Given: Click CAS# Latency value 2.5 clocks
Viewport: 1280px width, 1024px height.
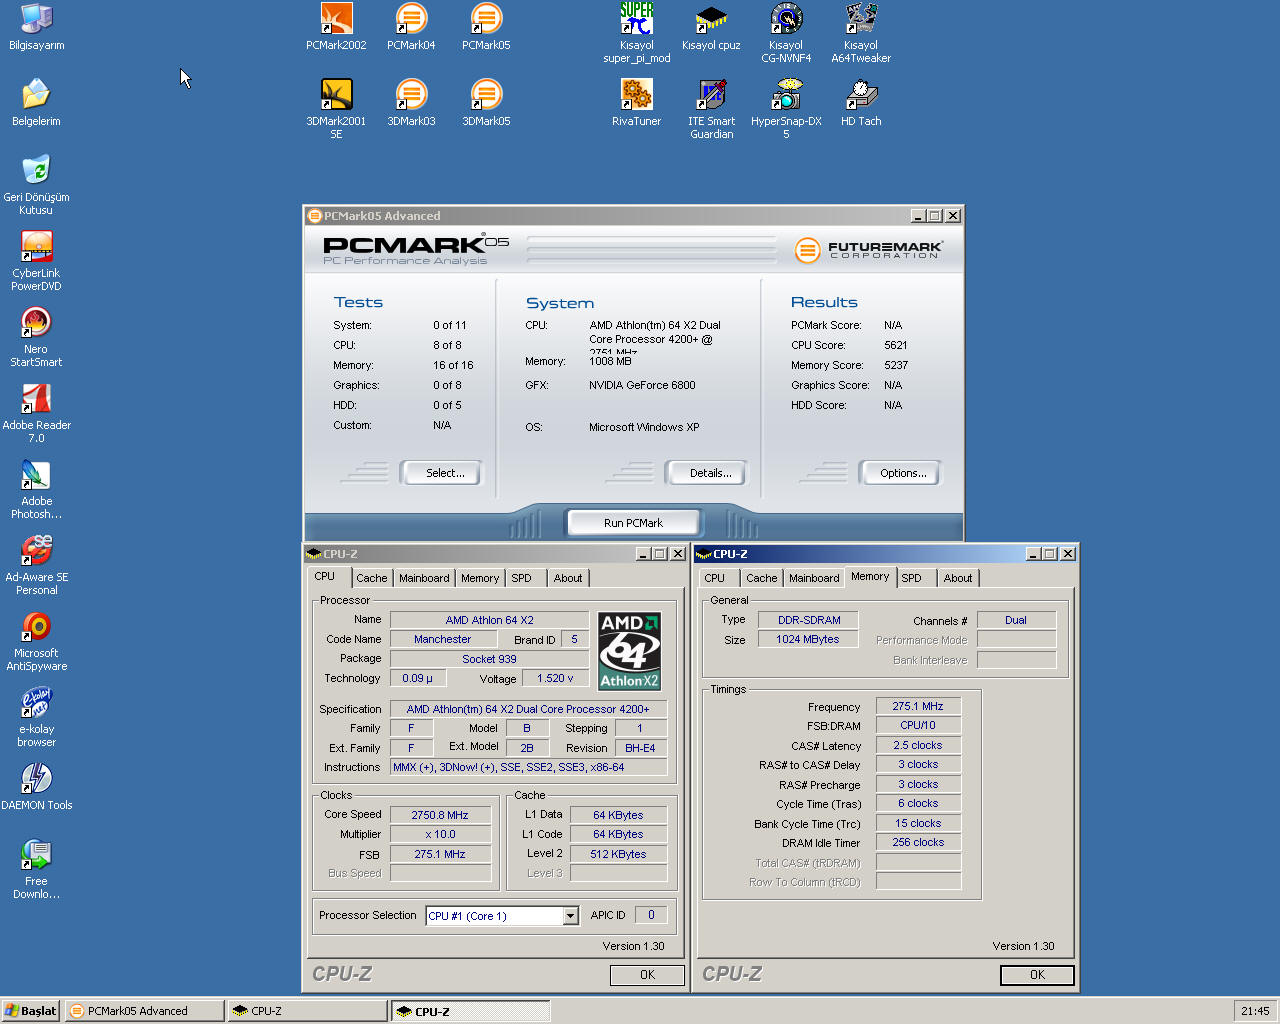Looking at the screenshot, I should pyautogui.click(x=918, y=745).
